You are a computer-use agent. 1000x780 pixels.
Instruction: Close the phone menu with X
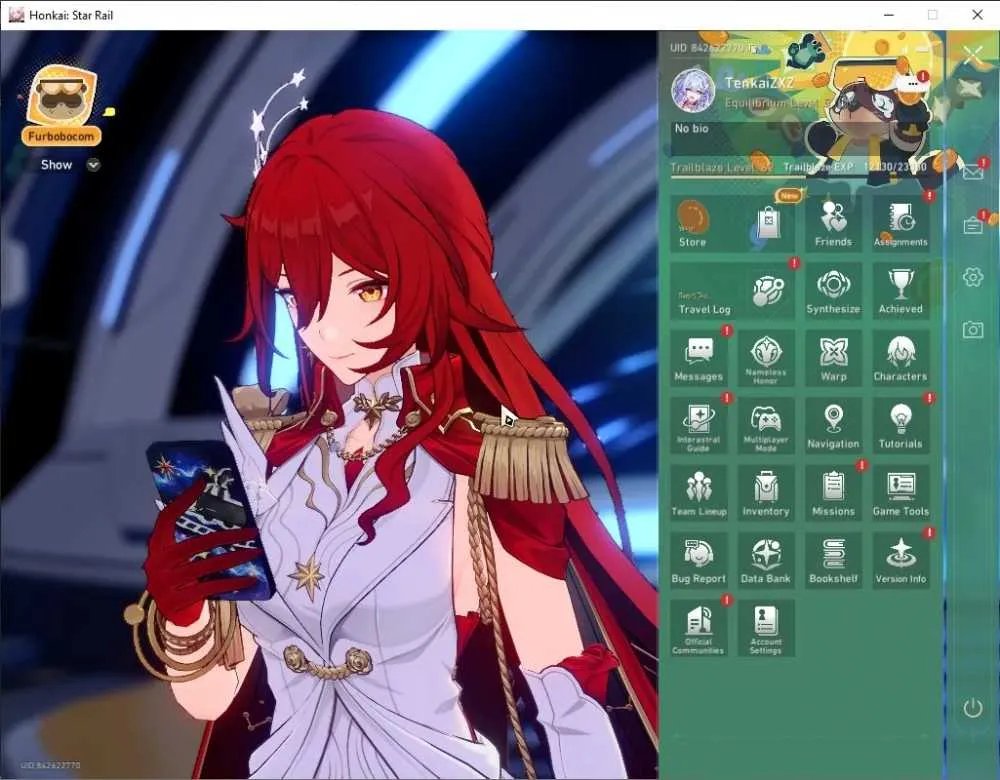pos(973,55)
